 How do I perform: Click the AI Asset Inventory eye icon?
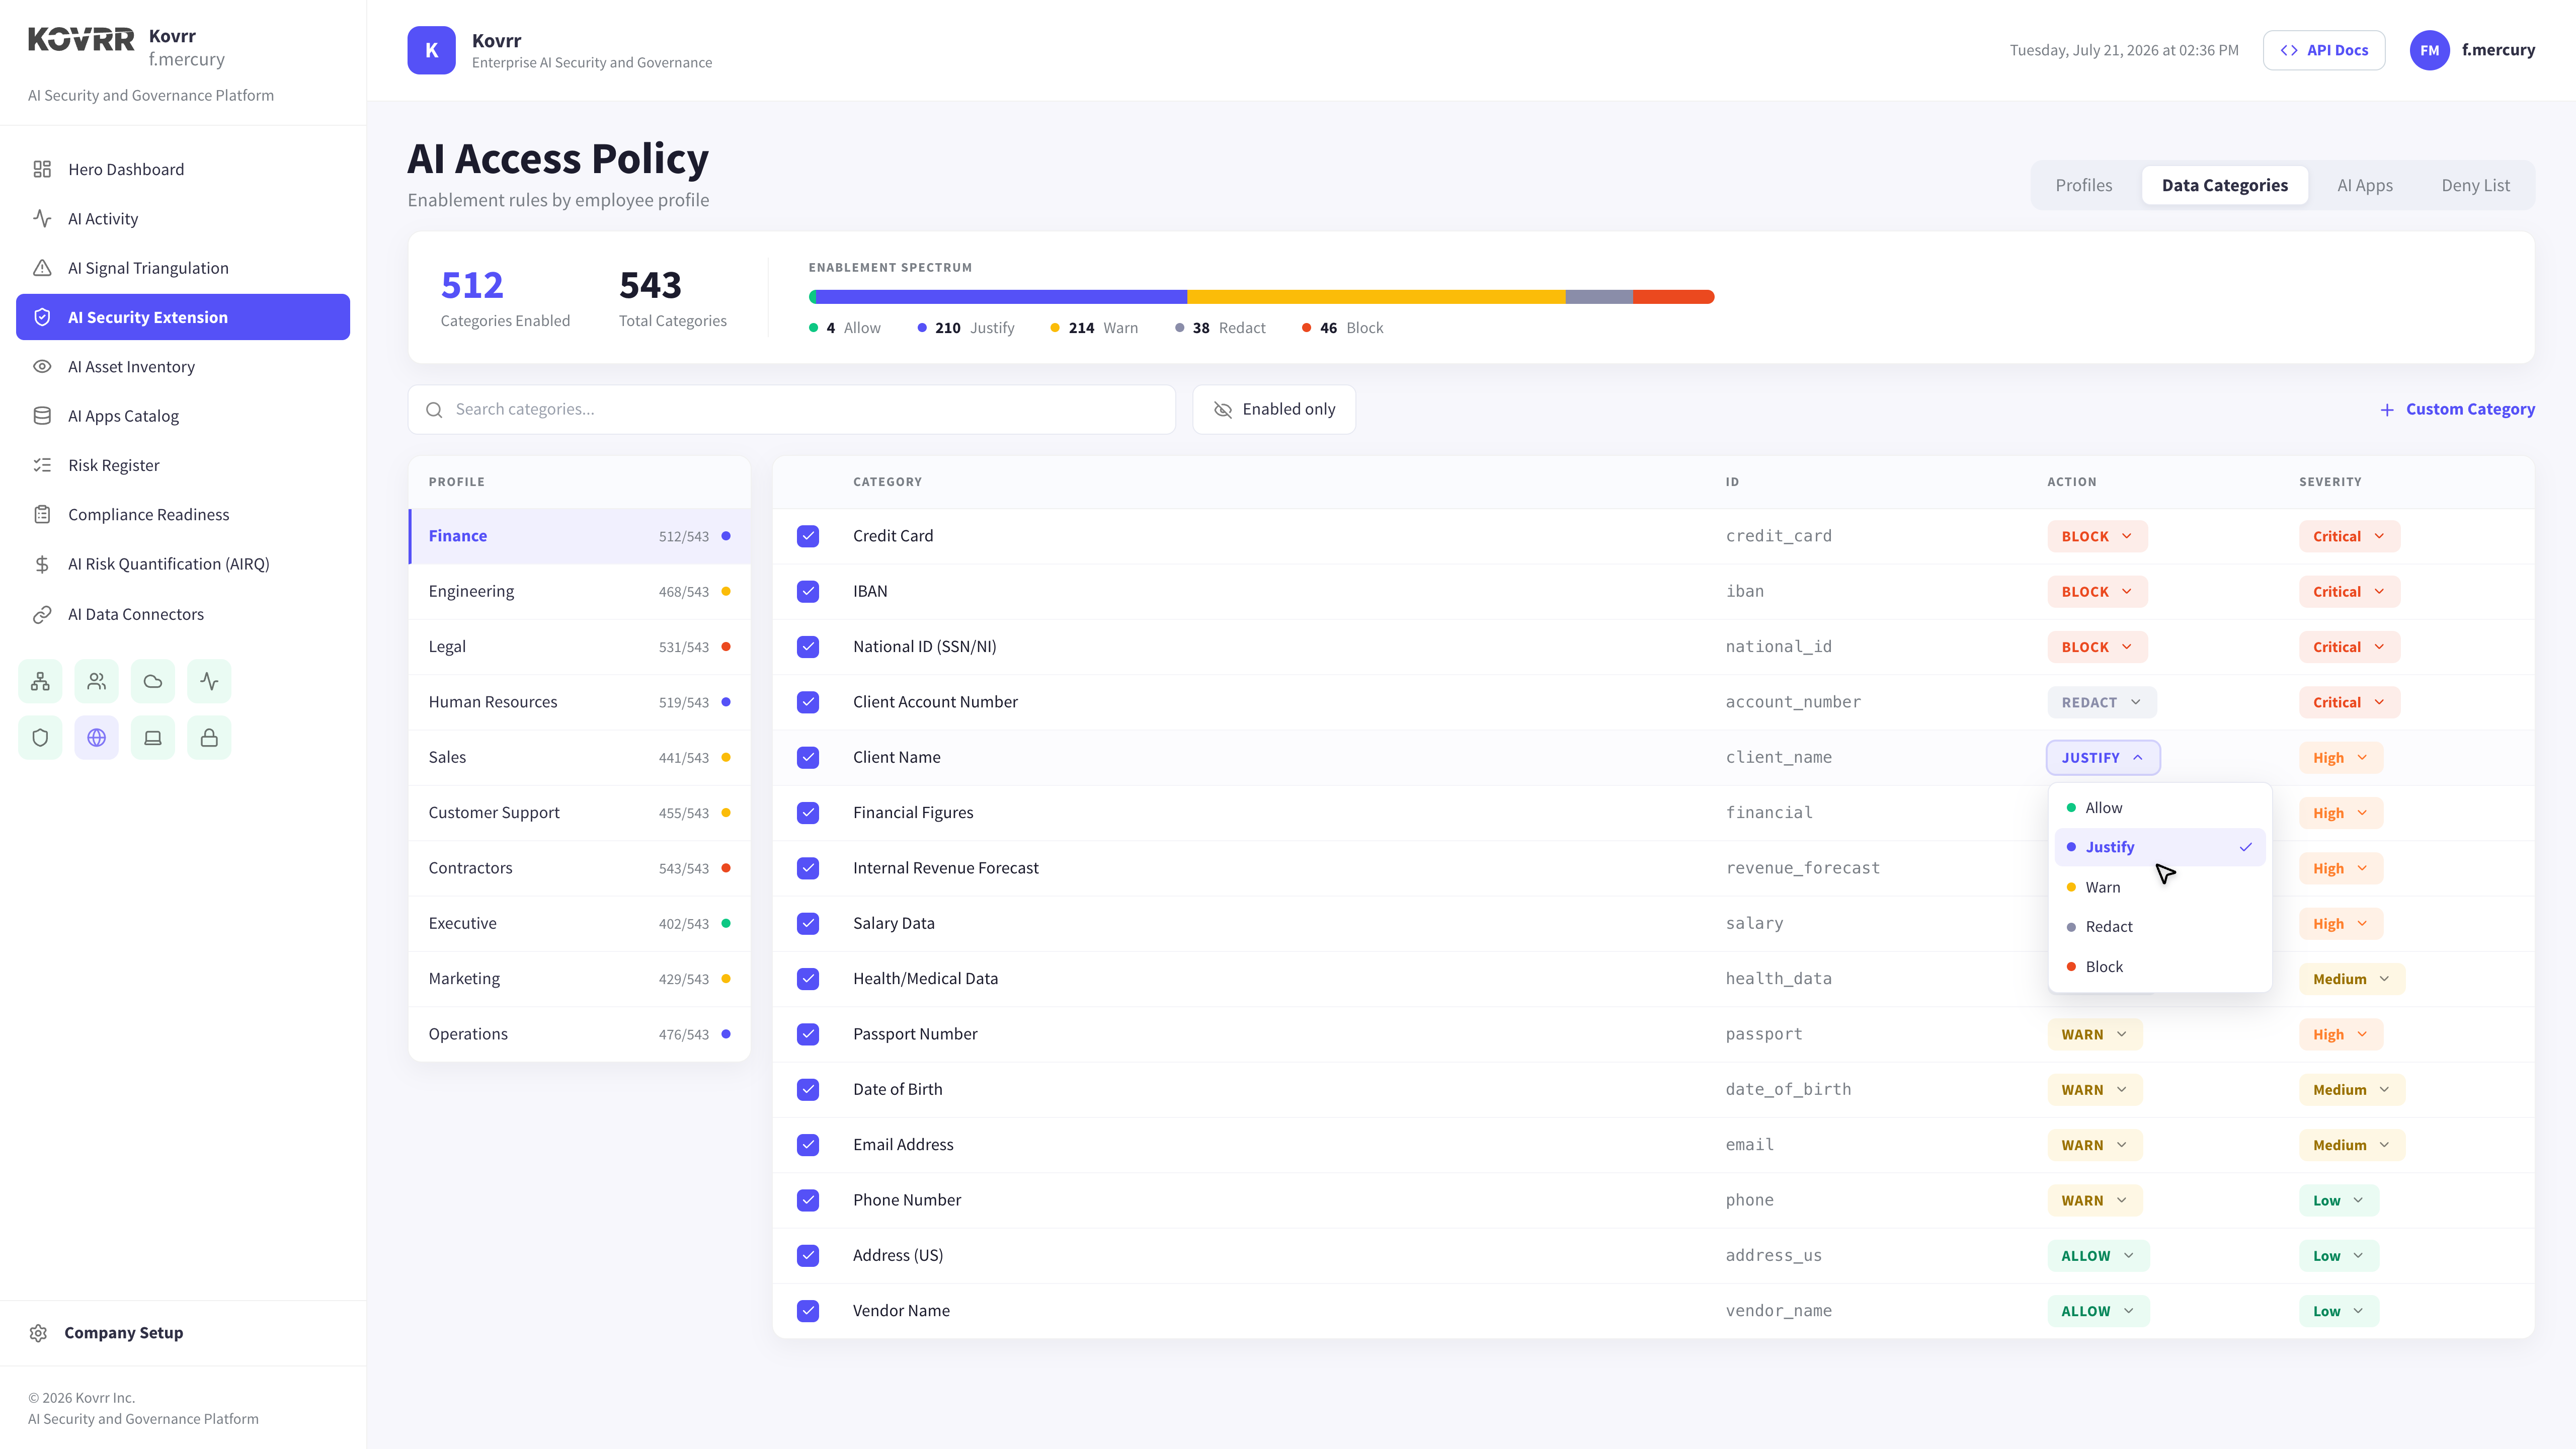42,366
